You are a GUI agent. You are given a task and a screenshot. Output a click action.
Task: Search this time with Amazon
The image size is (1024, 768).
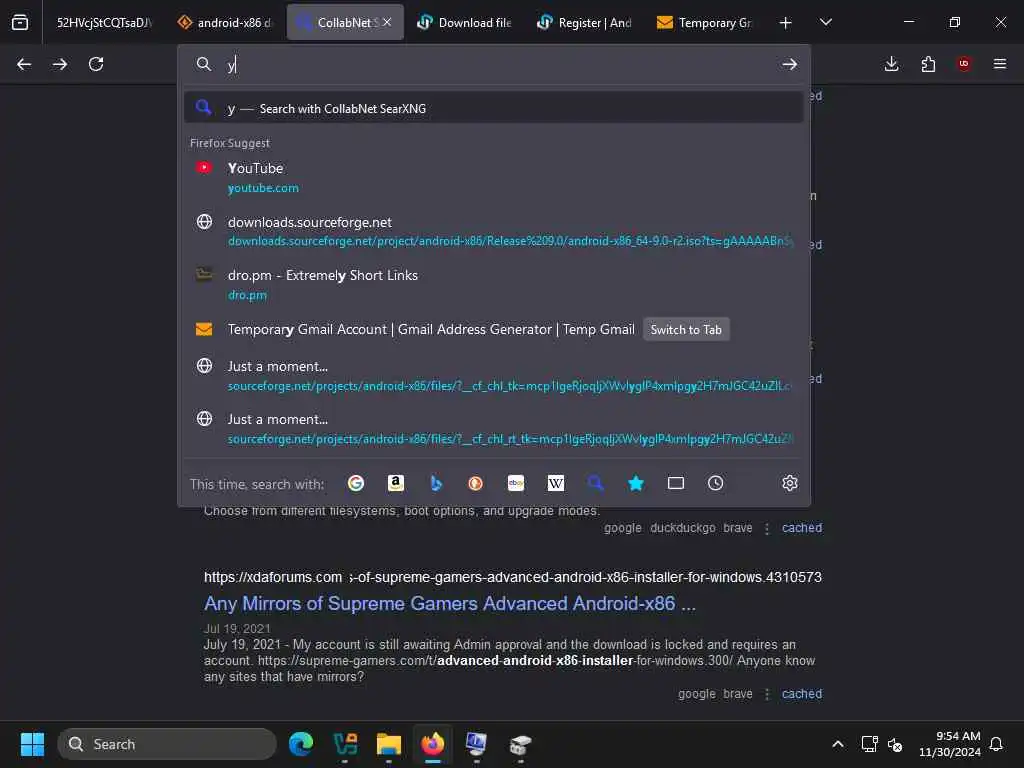point(396,483)
